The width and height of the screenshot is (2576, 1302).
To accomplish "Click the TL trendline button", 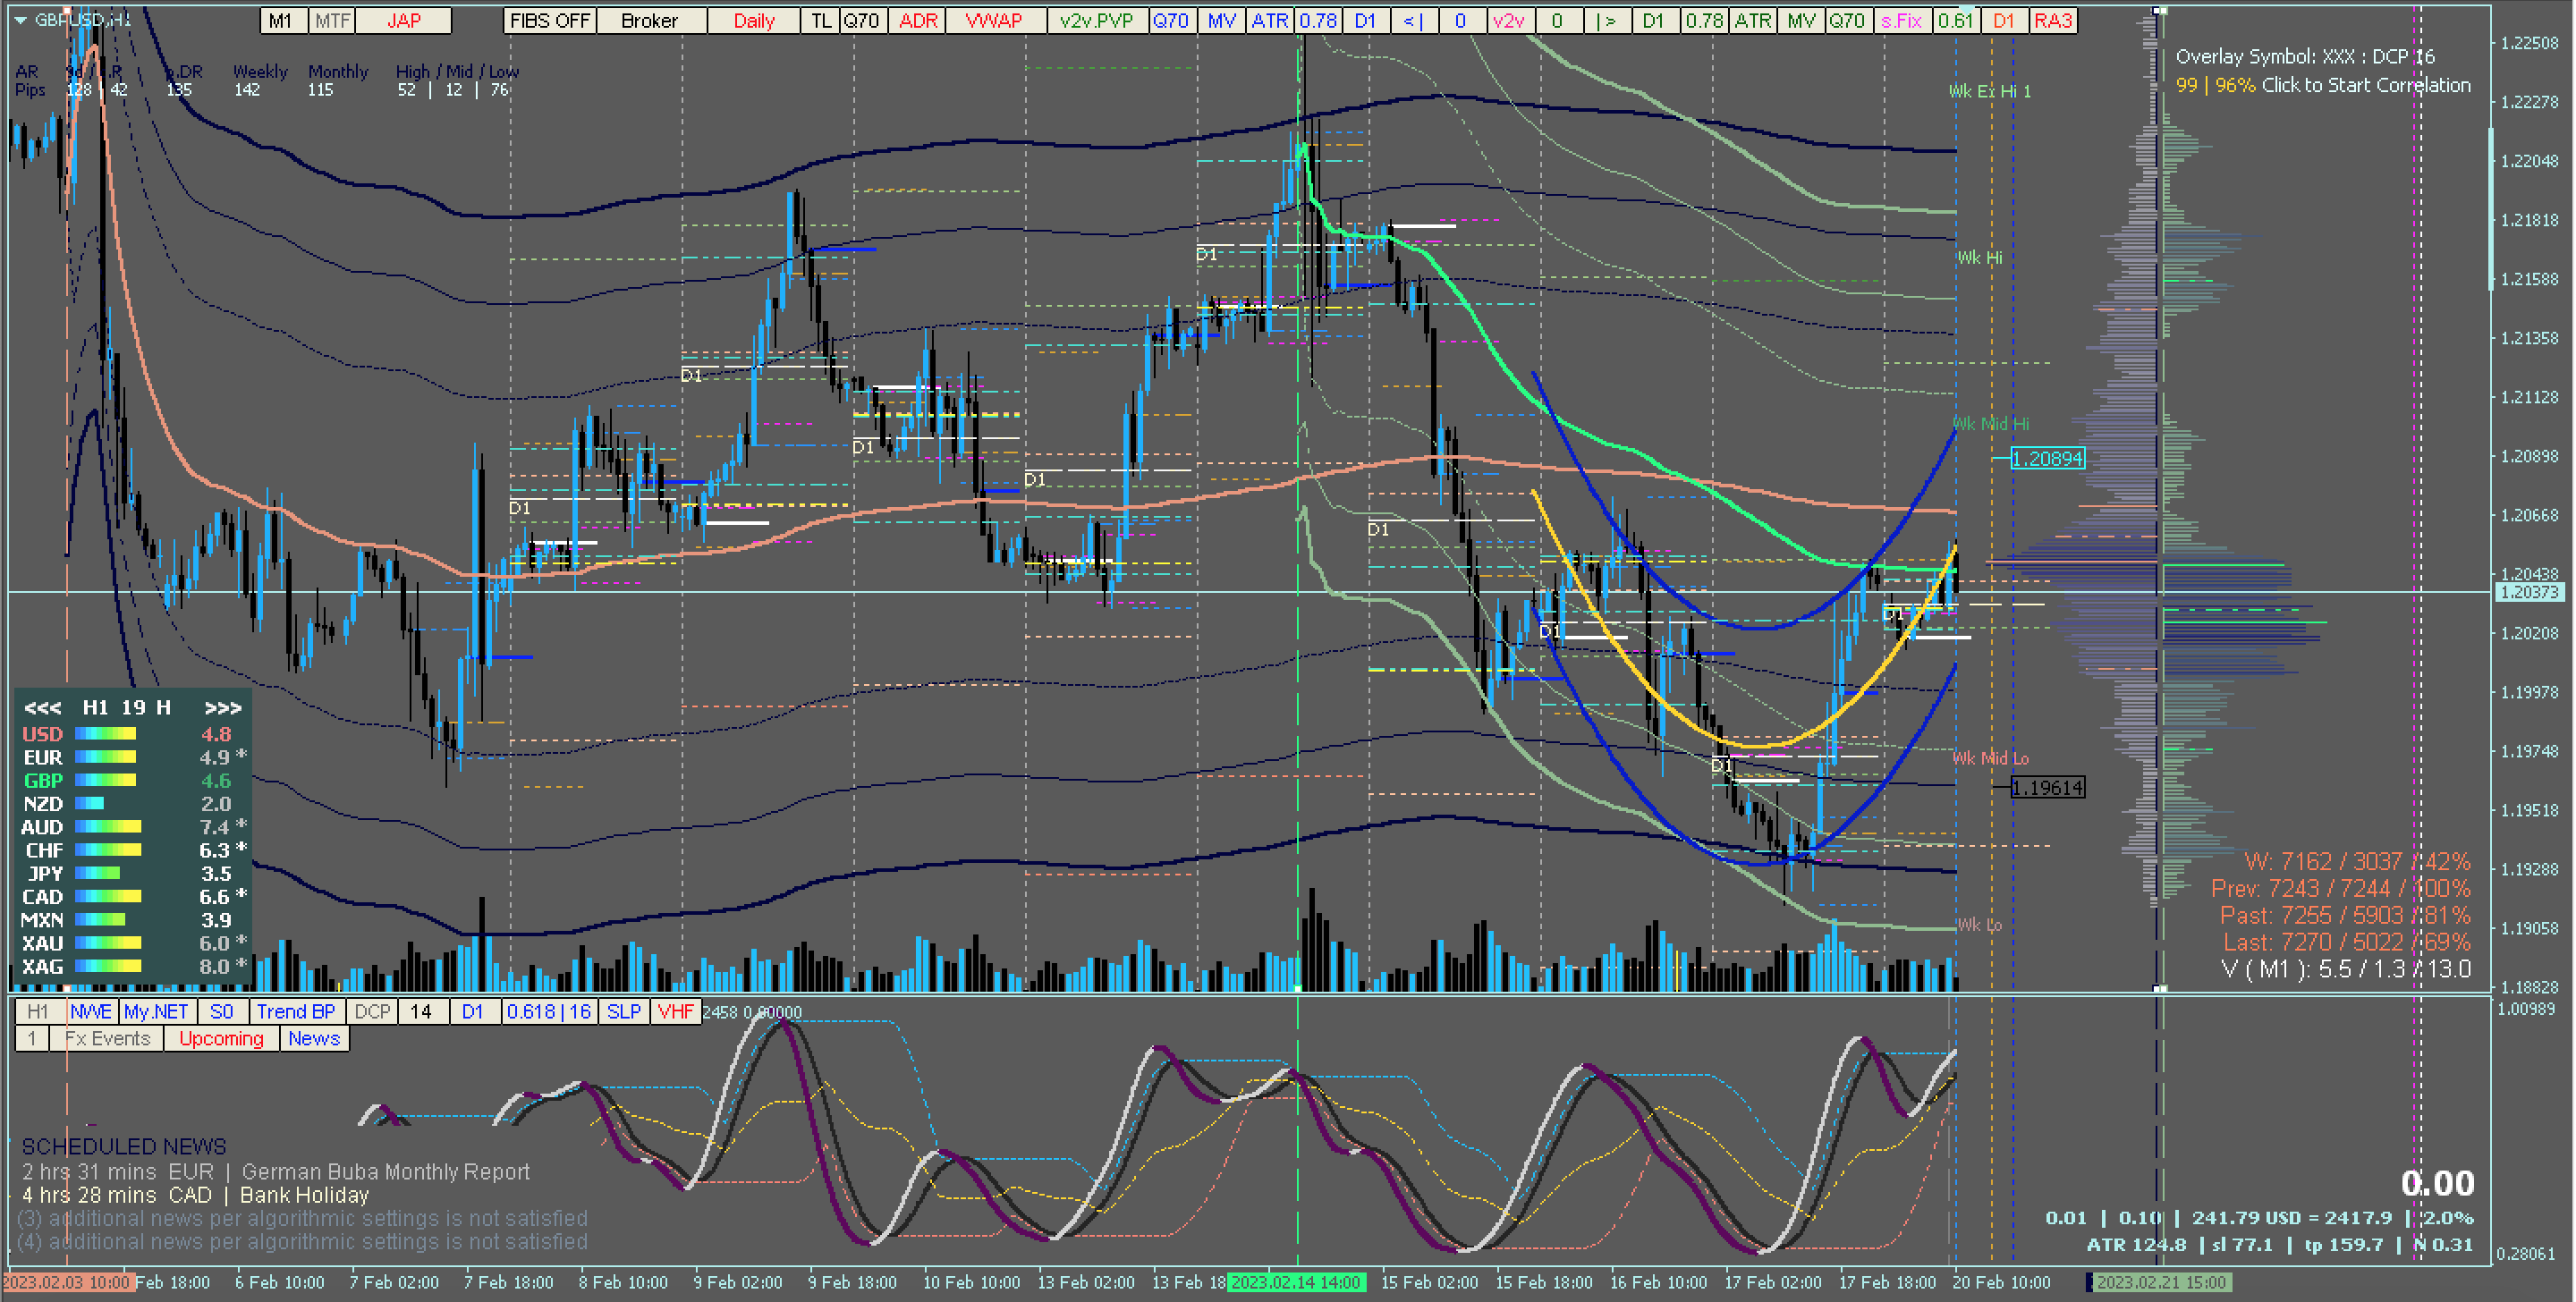I will (x=820, y=21).
